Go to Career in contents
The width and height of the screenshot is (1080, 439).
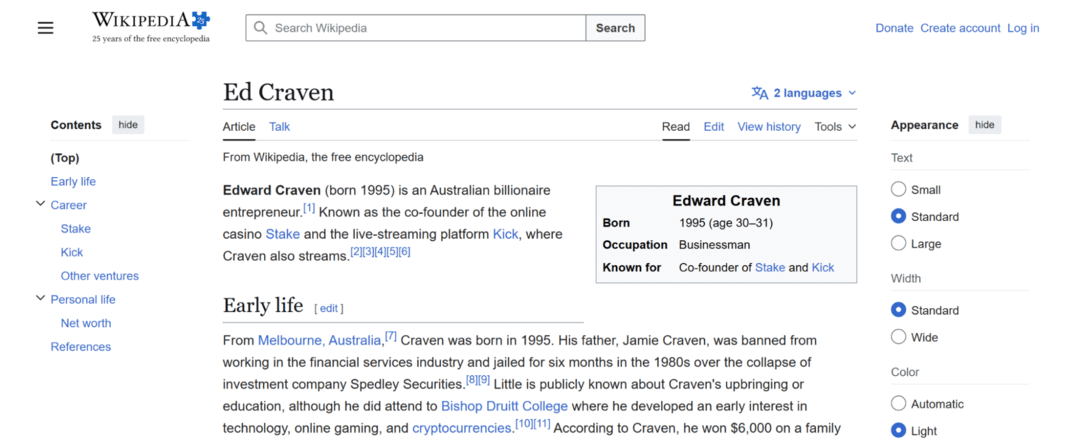click(x=69, y=205)
